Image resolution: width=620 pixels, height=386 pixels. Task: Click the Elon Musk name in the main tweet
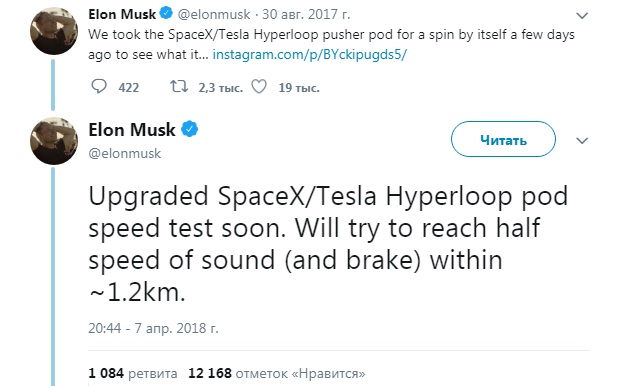[132, 129]
